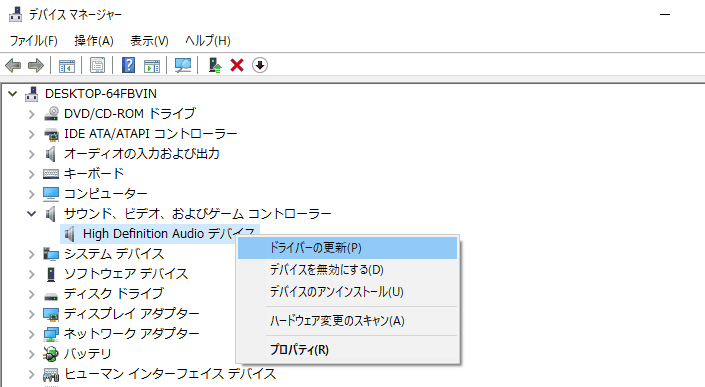The image size is (705, 387).
Task: Select the キーボード tree row text
Action: click(94, 173)
